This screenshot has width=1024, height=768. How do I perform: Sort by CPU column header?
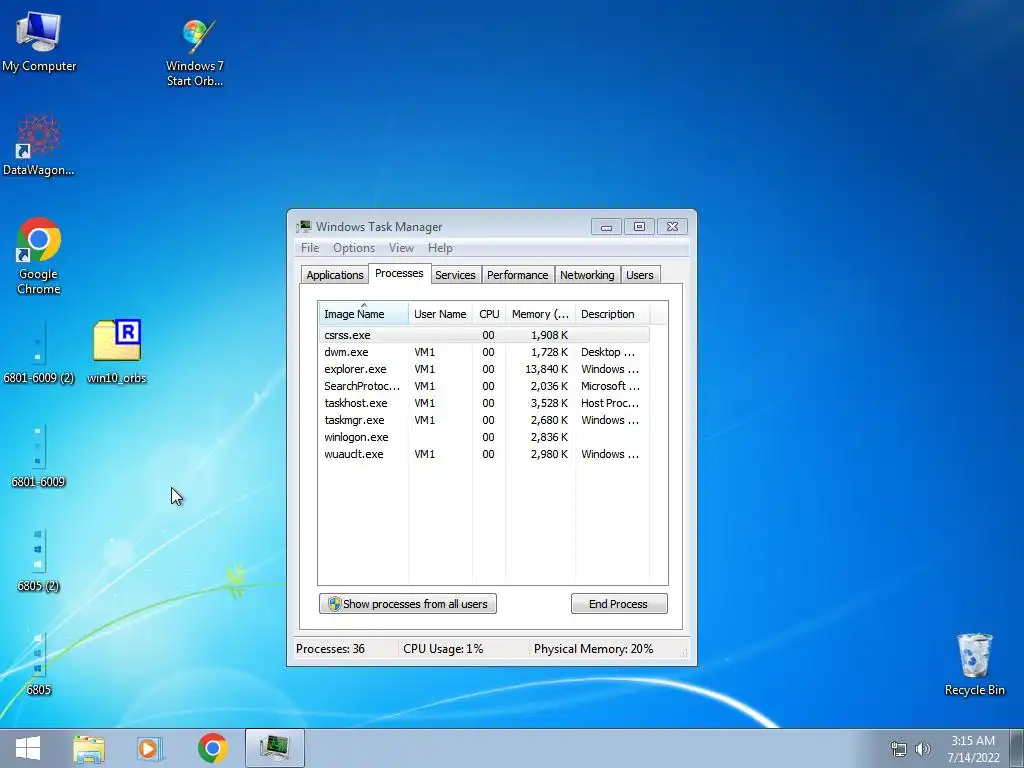(x=489, y=314)
